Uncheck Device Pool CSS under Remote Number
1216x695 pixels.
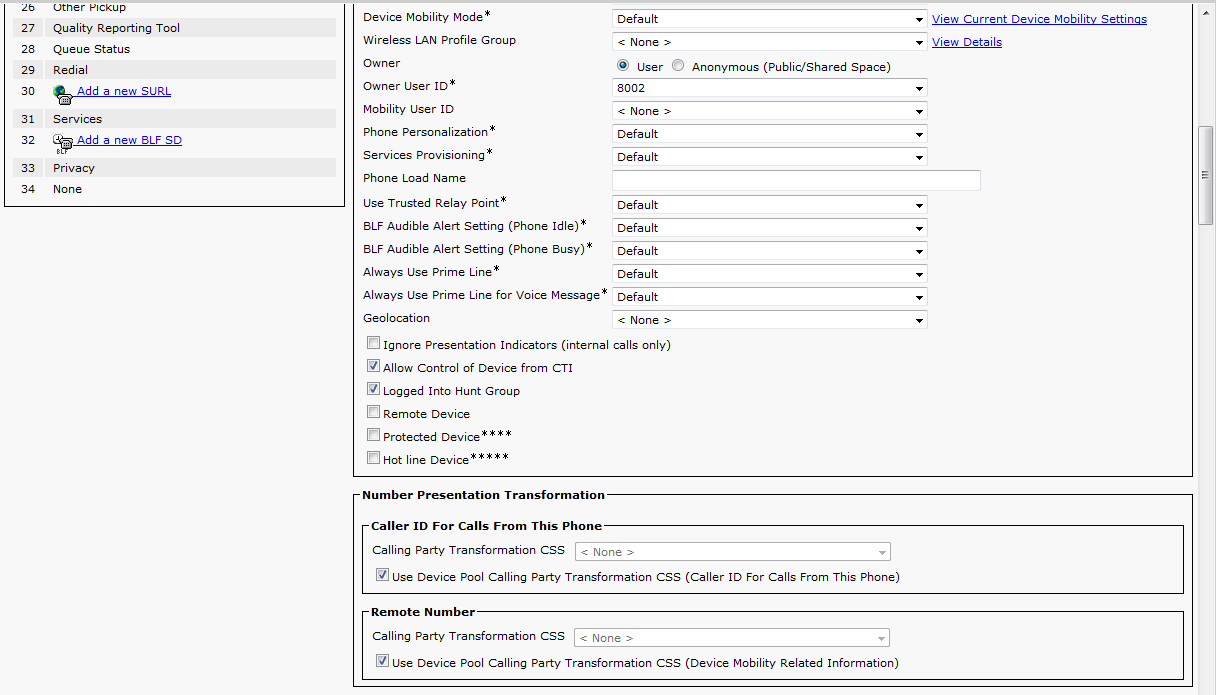coord(382,661)
